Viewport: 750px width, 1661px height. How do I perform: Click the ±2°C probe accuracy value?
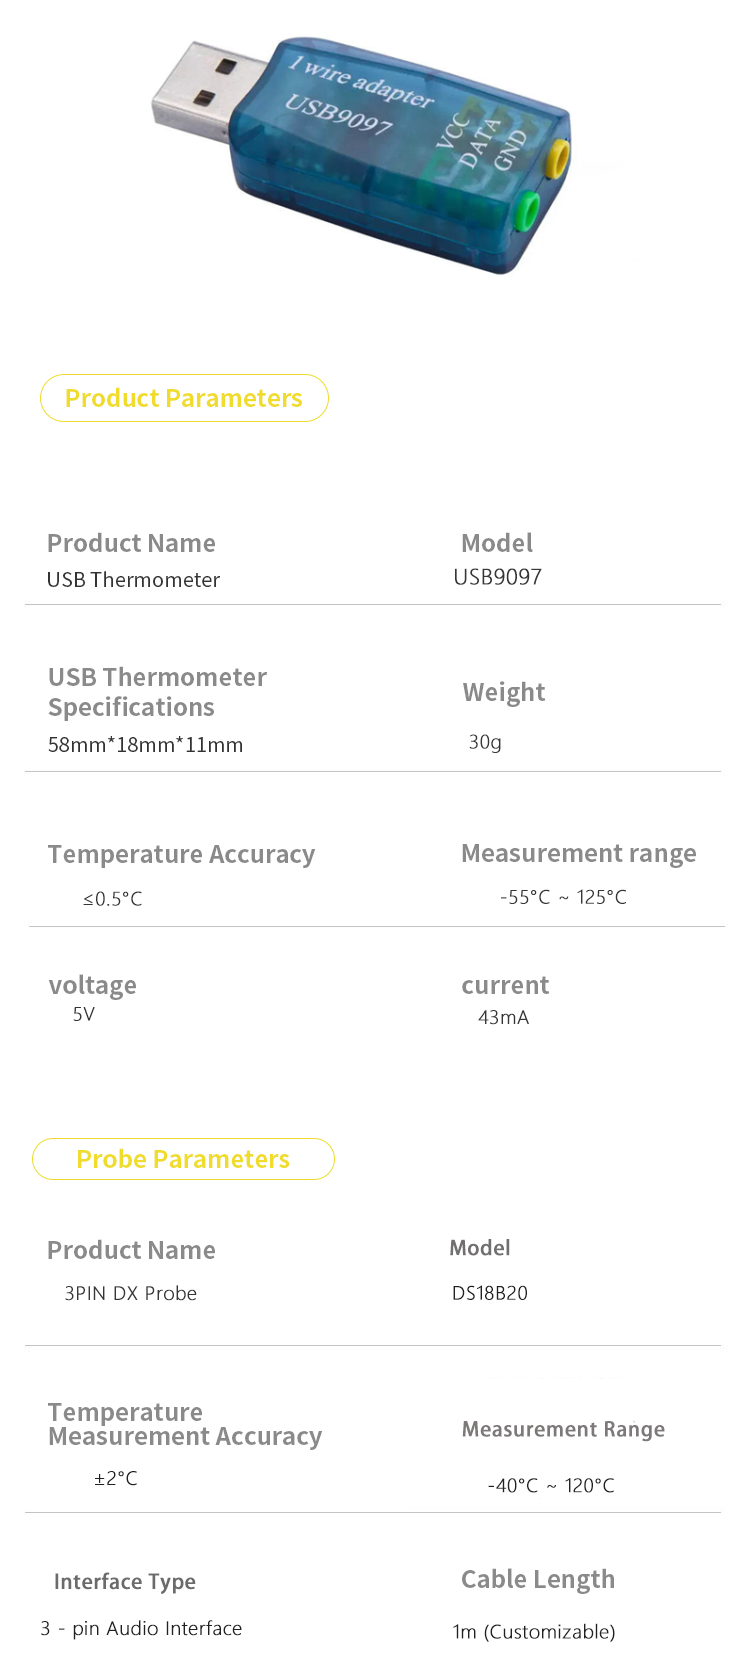click(116, 1478)
